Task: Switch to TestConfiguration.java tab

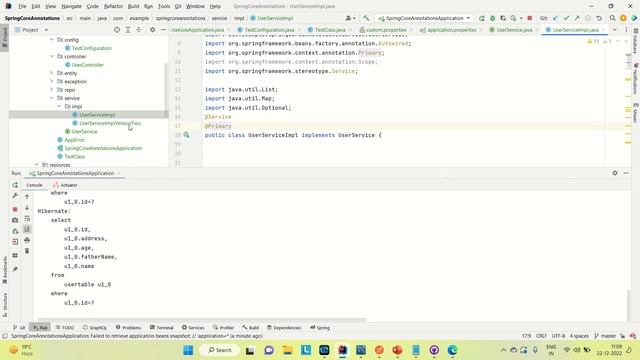Action: [x=269, y=30]
